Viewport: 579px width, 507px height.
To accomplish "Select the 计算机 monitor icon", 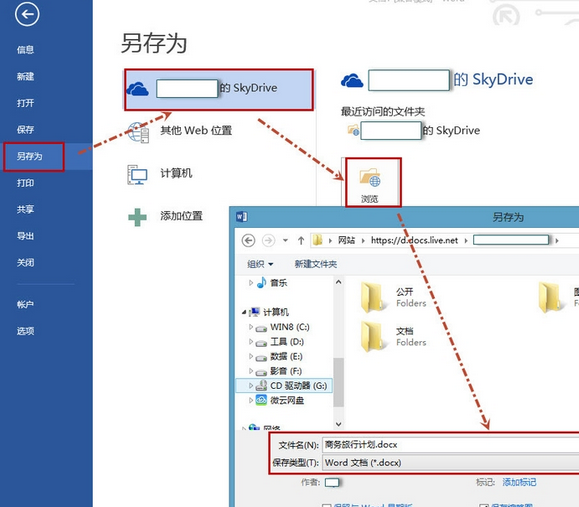I will 137,175.
